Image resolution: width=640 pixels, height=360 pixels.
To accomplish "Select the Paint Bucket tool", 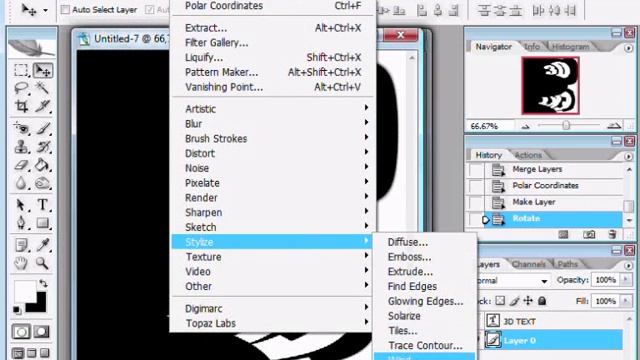I will coord(42,165).
